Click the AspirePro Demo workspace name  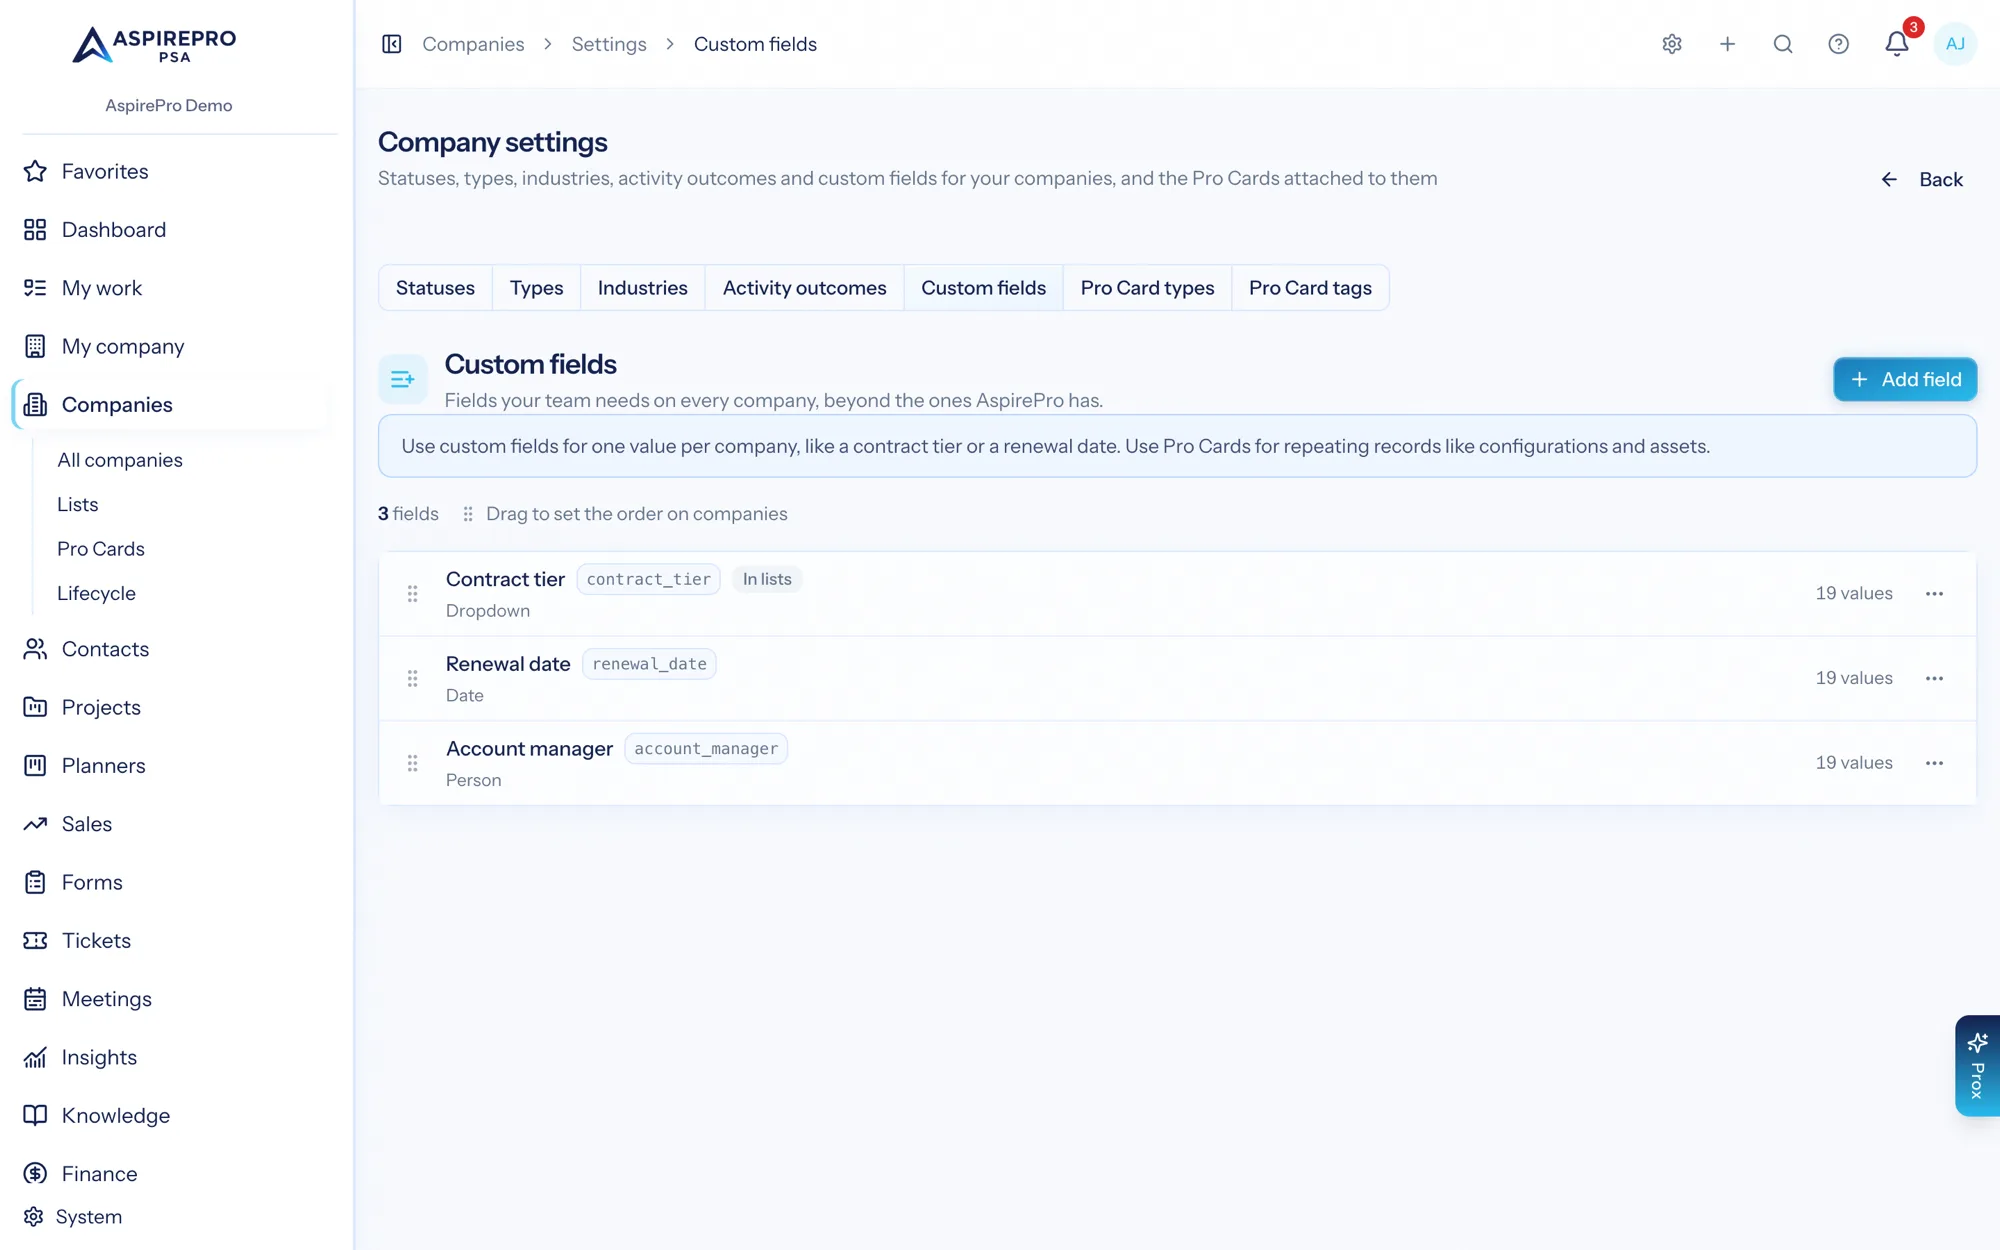pos(169,106)
